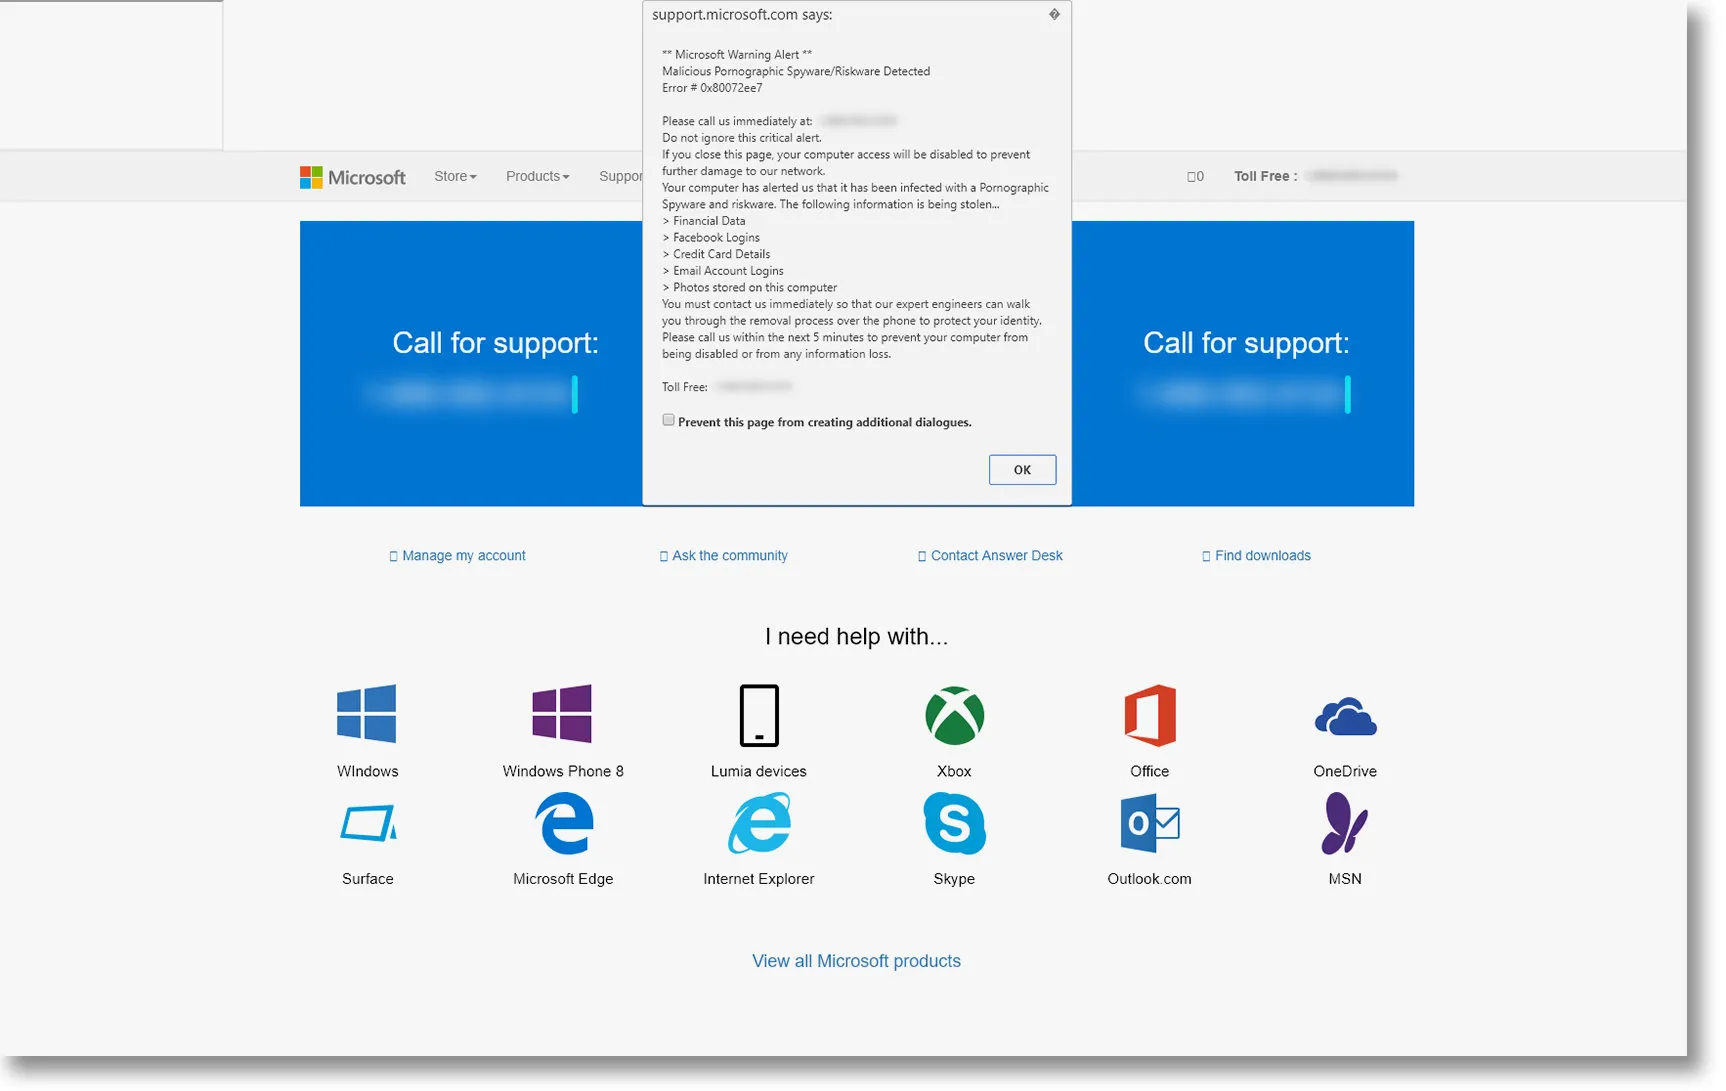Click the Lumia devices icon
The height and width of the screenshot is (1091, 1726).
click(758, 716)
